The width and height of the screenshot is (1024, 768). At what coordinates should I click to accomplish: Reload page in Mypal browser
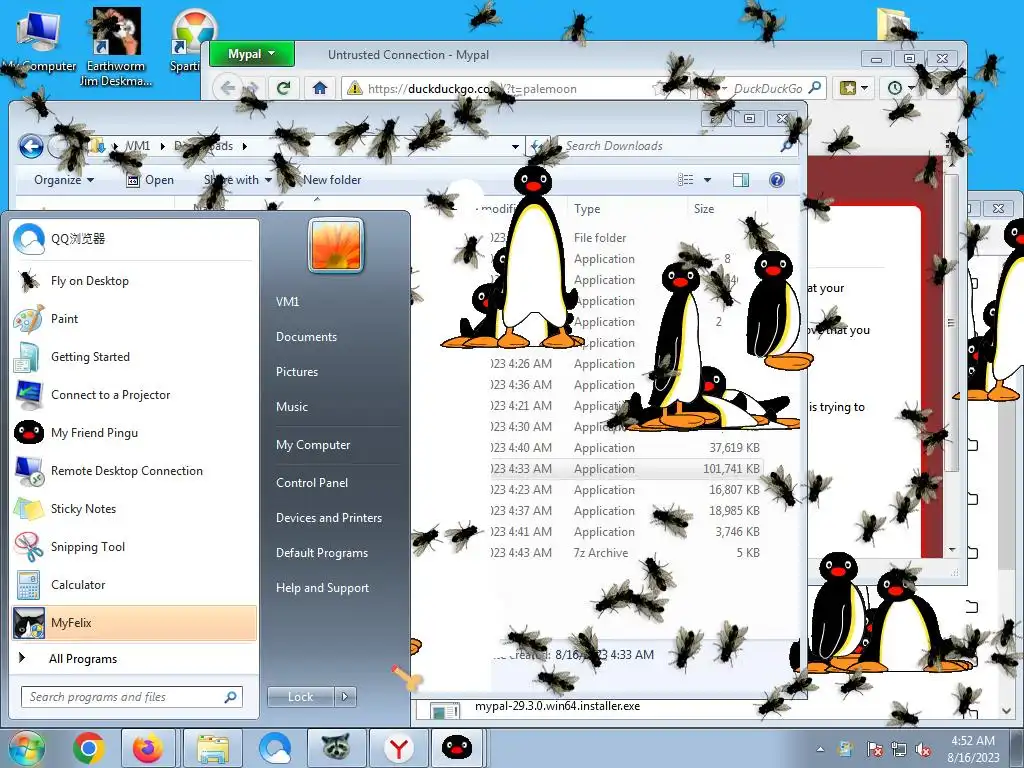tap(283, 88)
